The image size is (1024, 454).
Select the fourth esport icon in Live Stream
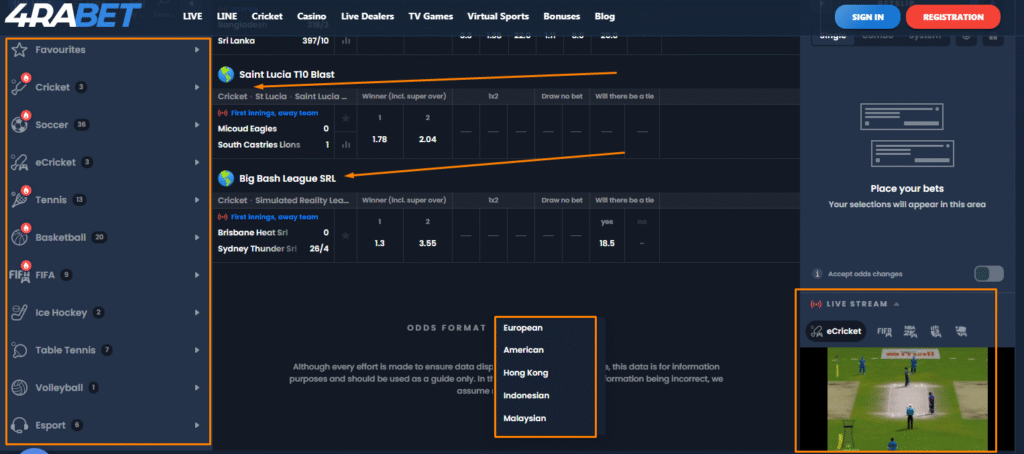(936, 331)
